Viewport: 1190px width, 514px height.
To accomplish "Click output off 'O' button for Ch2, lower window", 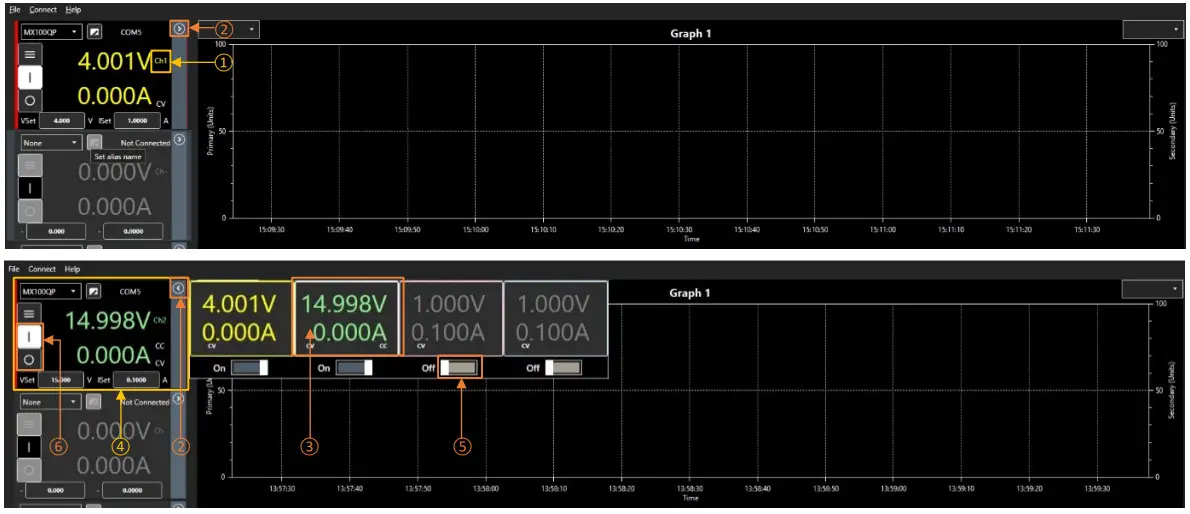I will click(30, 359).
